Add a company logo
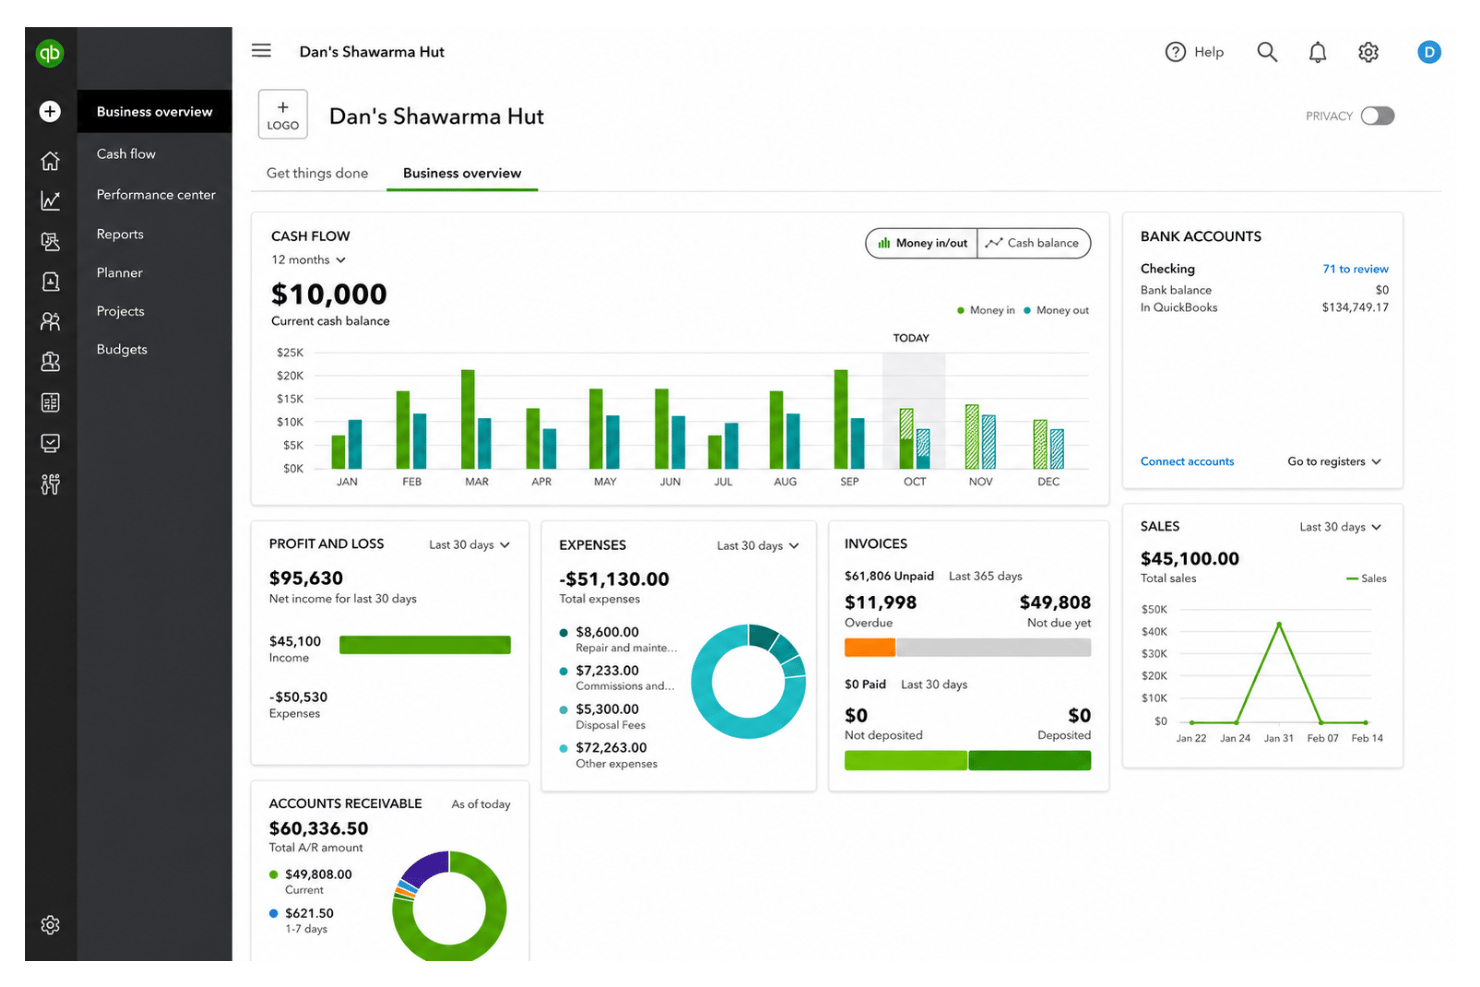This screenshot has height=987, width=1480. point(283,114)
